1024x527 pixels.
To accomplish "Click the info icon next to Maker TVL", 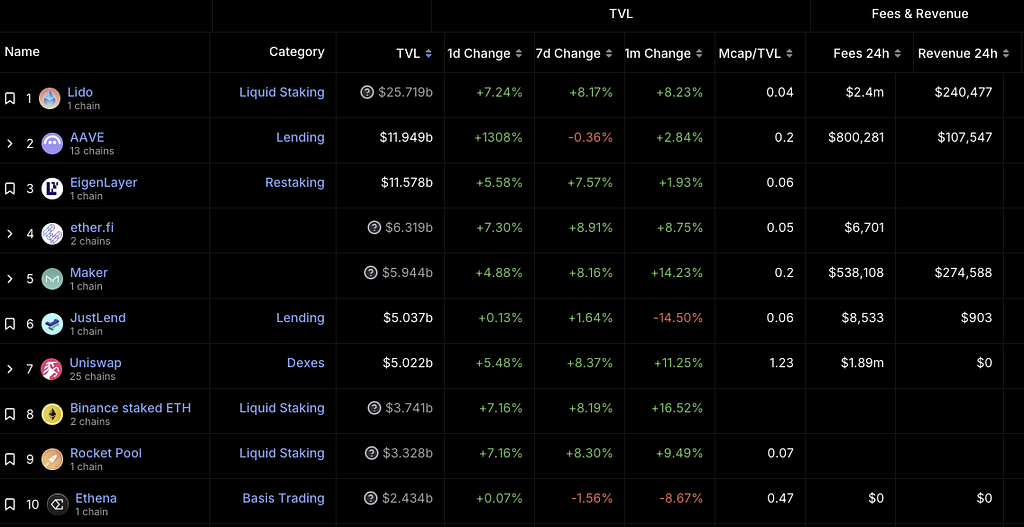I will pyautogui.click(x=370, y=273).
